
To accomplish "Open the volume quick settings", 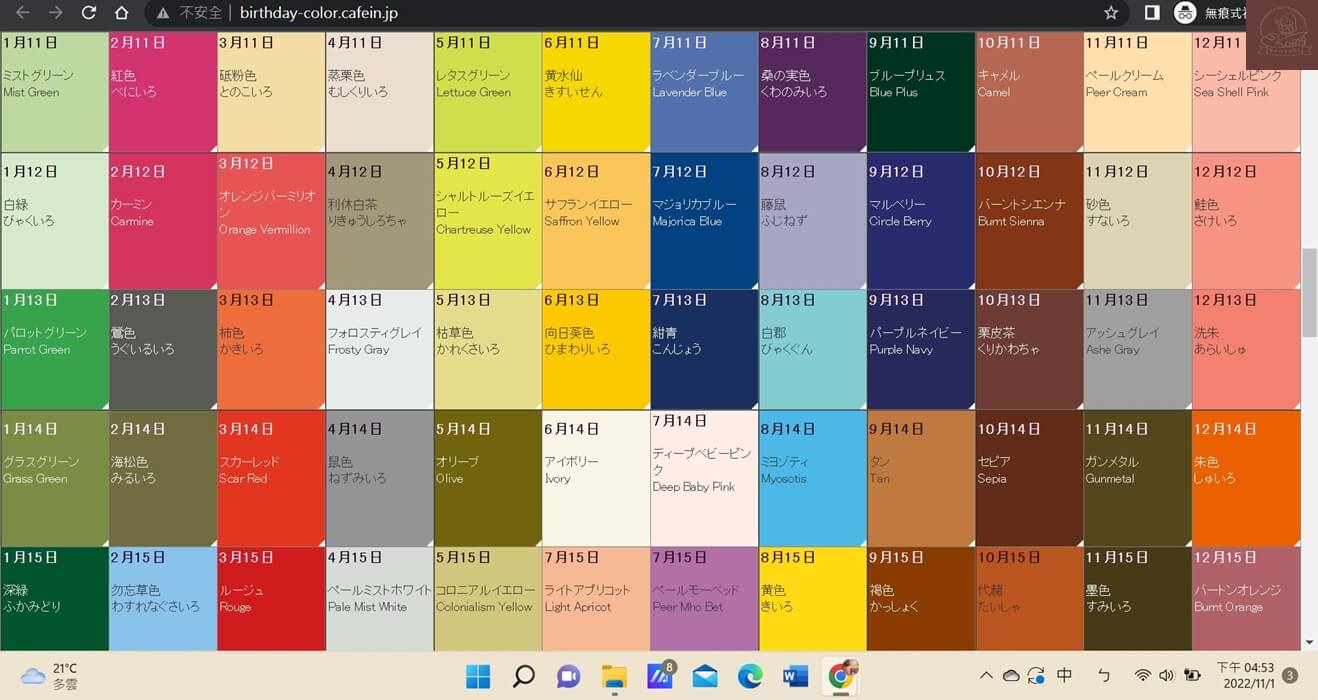I will [1166, 676].
